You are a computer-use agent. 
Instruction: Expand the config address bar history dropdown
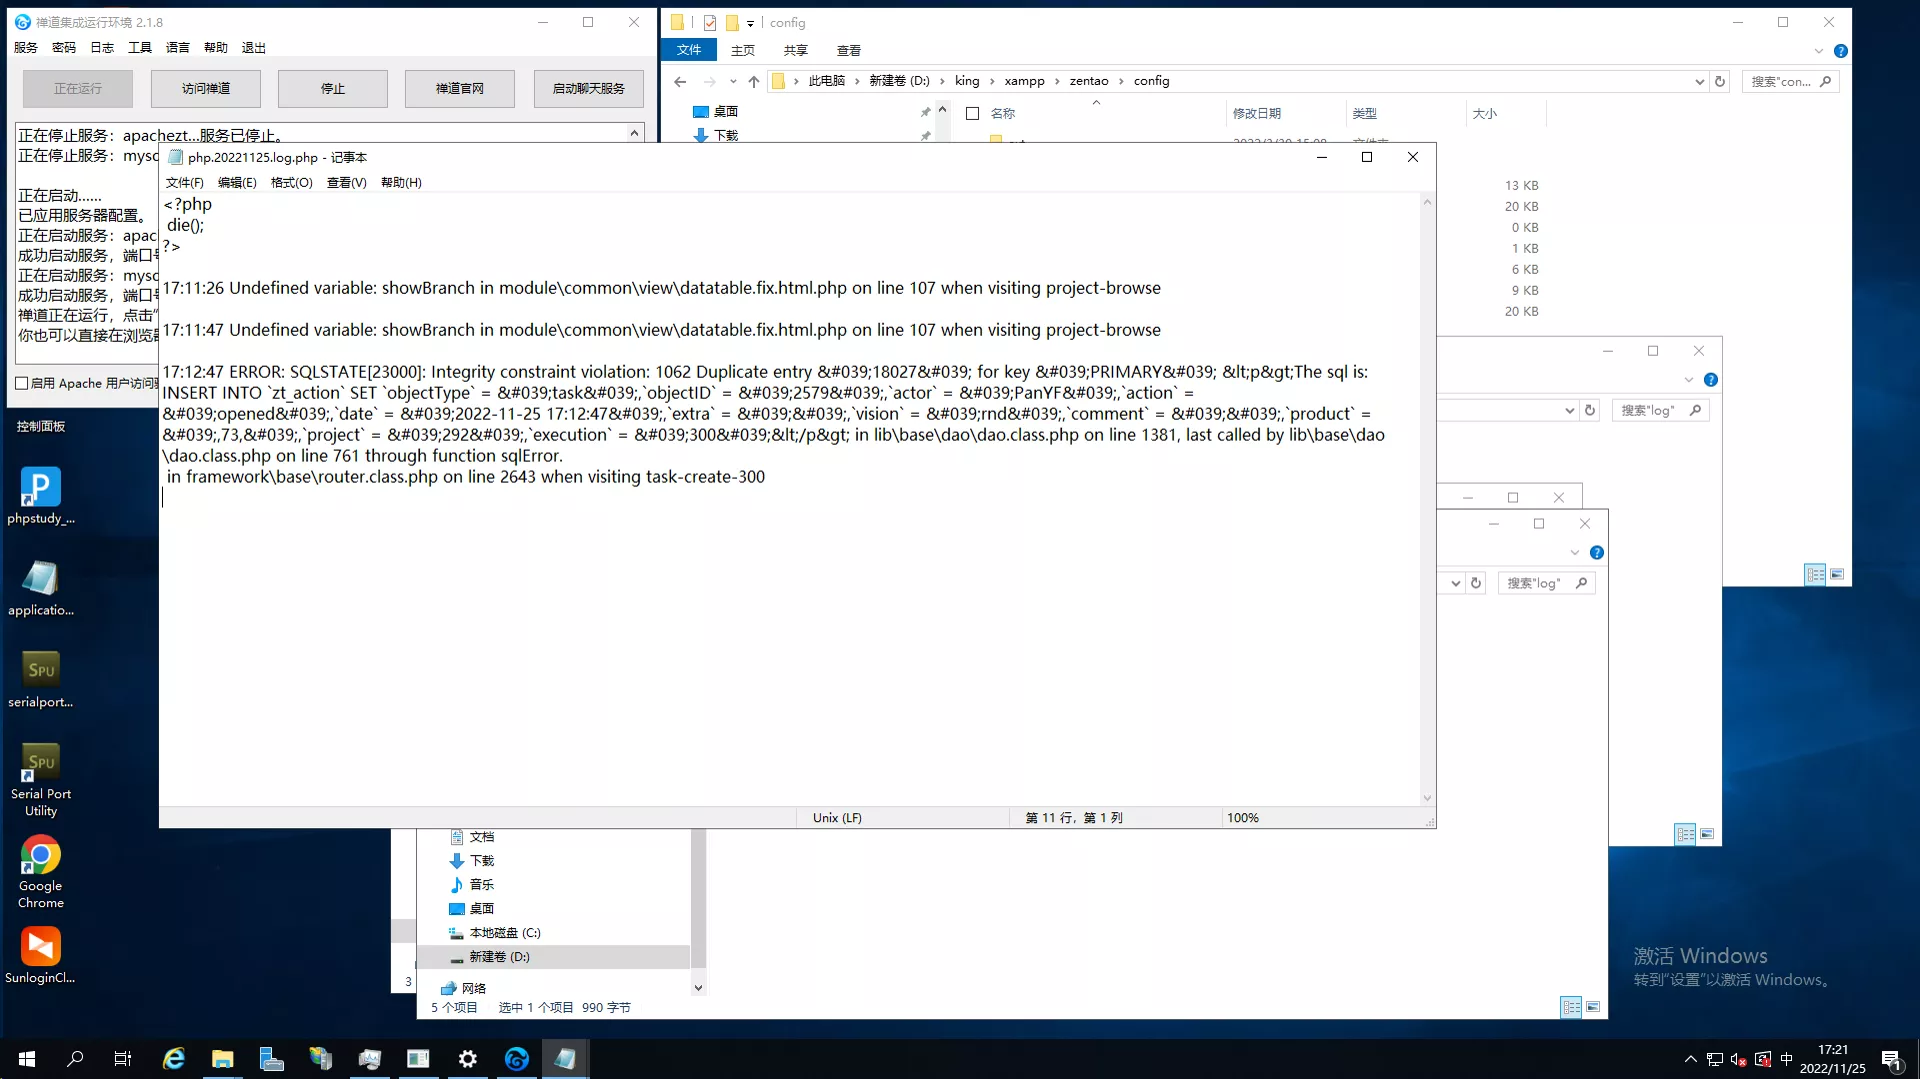pyautogui.click(x=1699, y=81)
